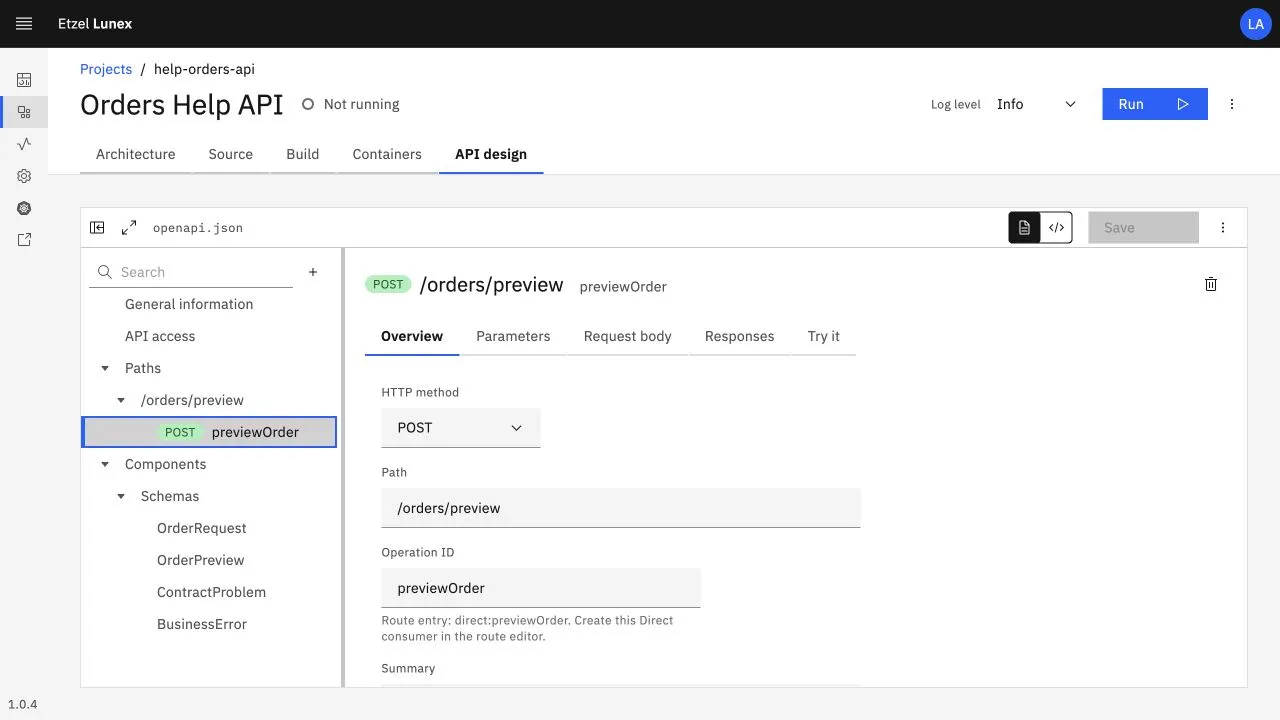Go to the Projects breadcrumb link

(x=106, y=69)
